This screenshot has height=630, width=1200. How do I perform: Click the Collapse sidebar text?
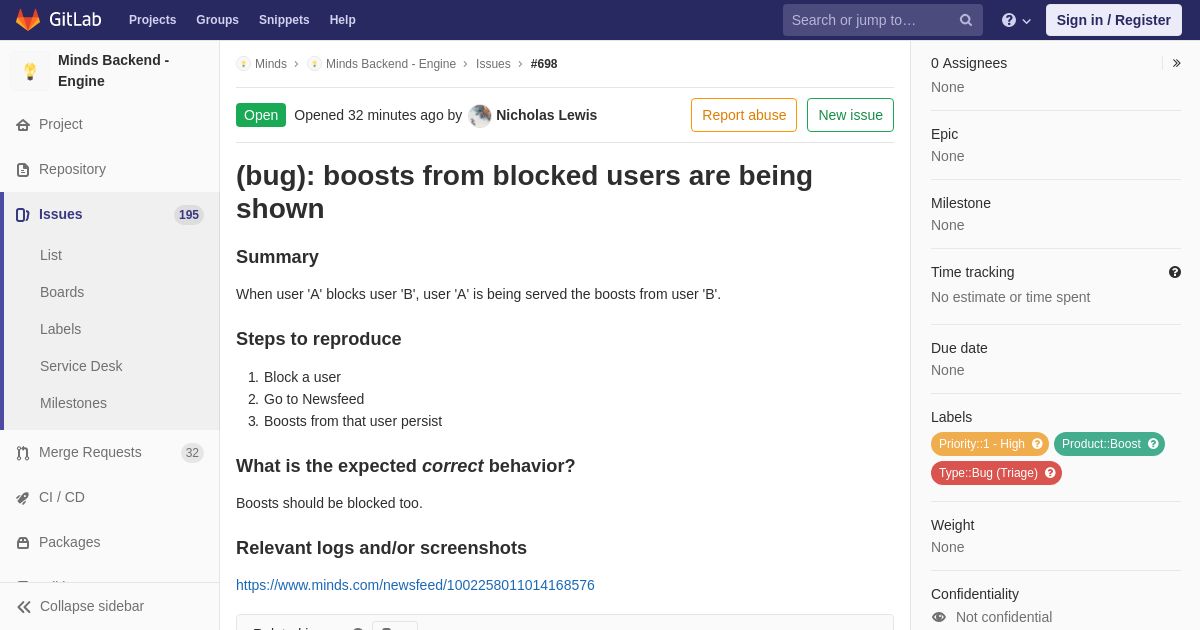click(x=92, y=606)
